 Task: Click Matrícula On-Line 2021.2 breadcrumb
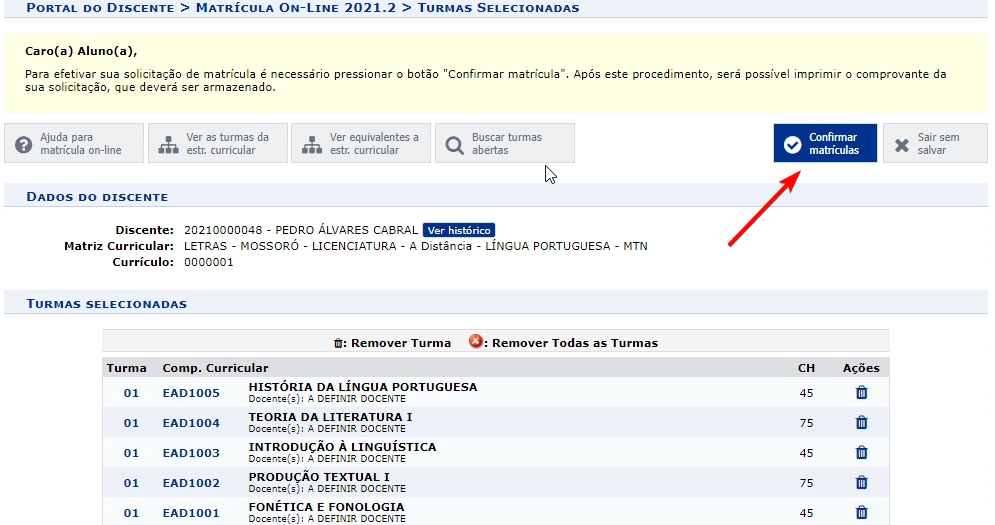point(296,8)
